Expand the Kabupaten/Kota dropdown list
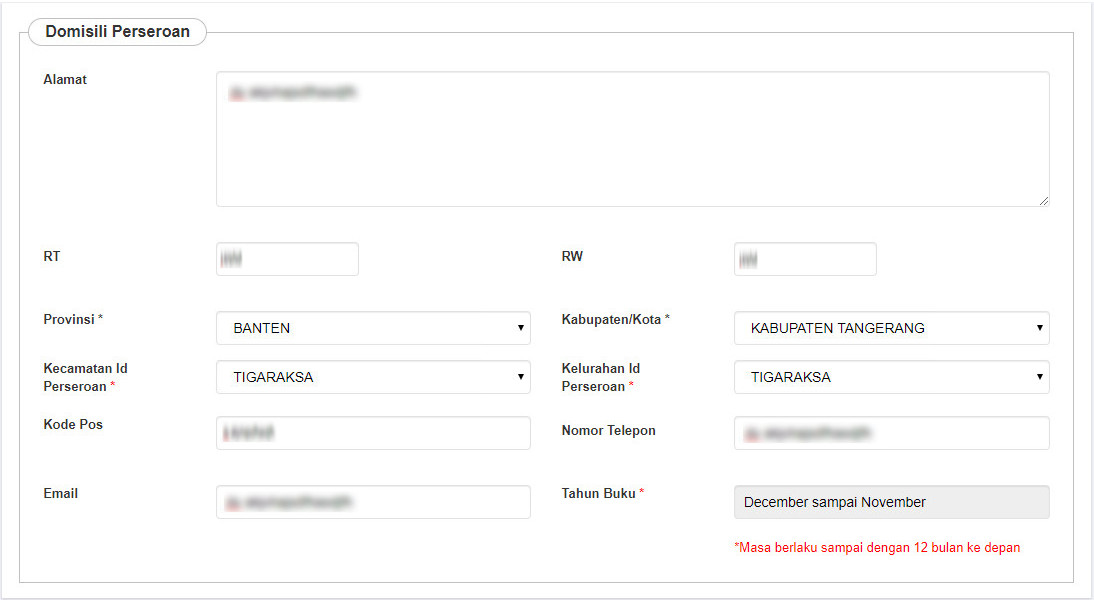This screenshot has width=1094, height=600. (x=891, y=328)
